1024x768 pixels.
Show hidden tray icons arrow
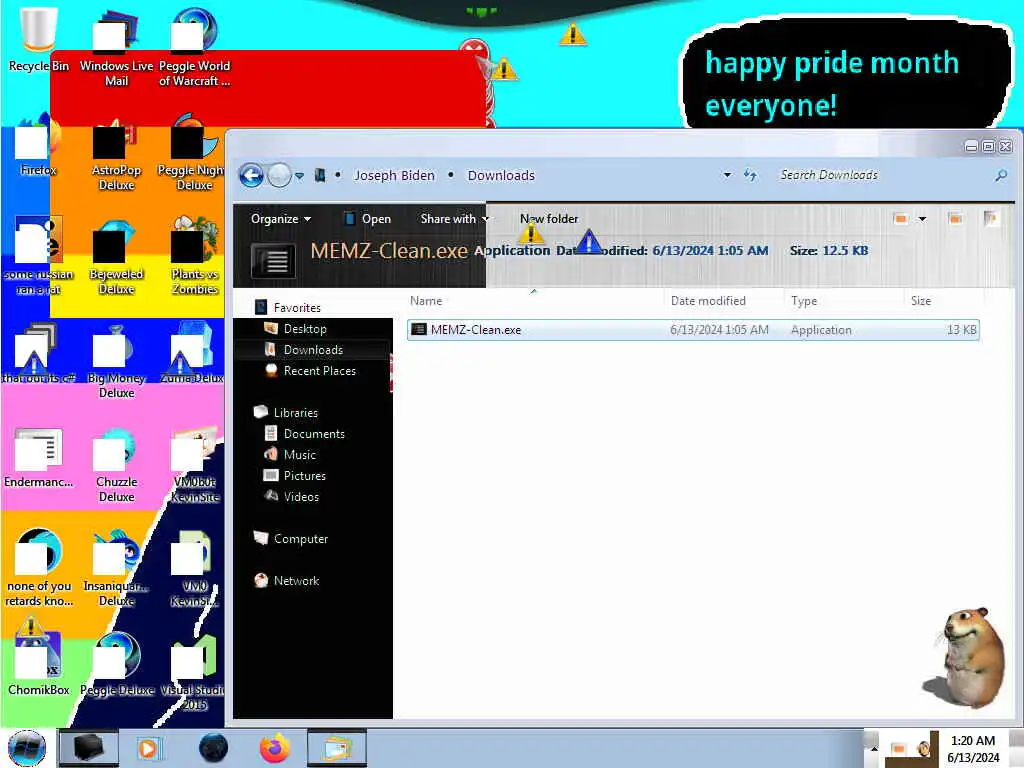874,748
